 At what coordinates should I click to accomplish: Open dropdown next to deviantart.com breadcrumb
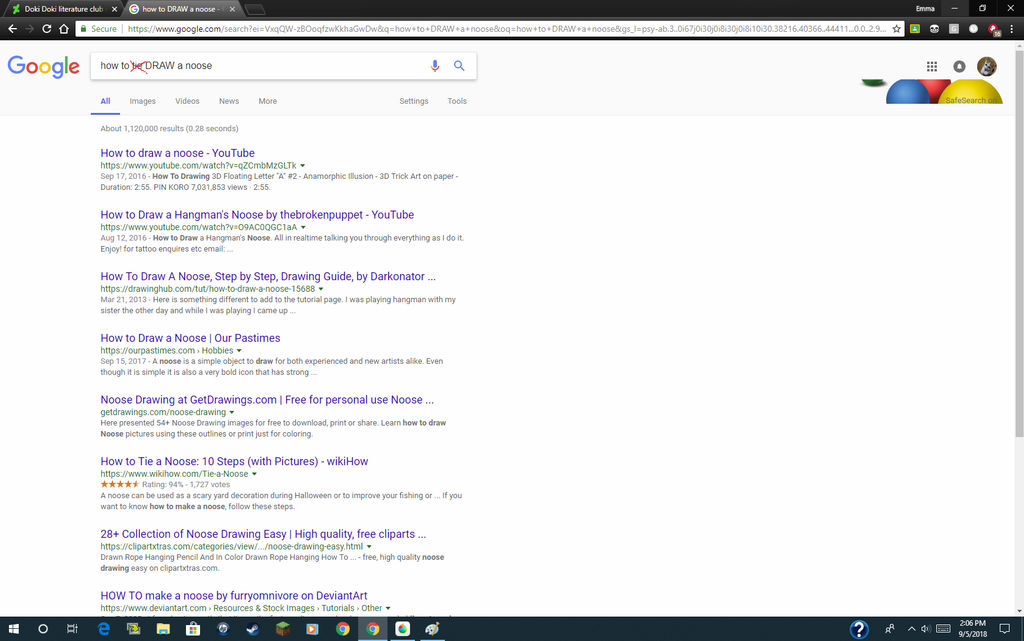388,608
